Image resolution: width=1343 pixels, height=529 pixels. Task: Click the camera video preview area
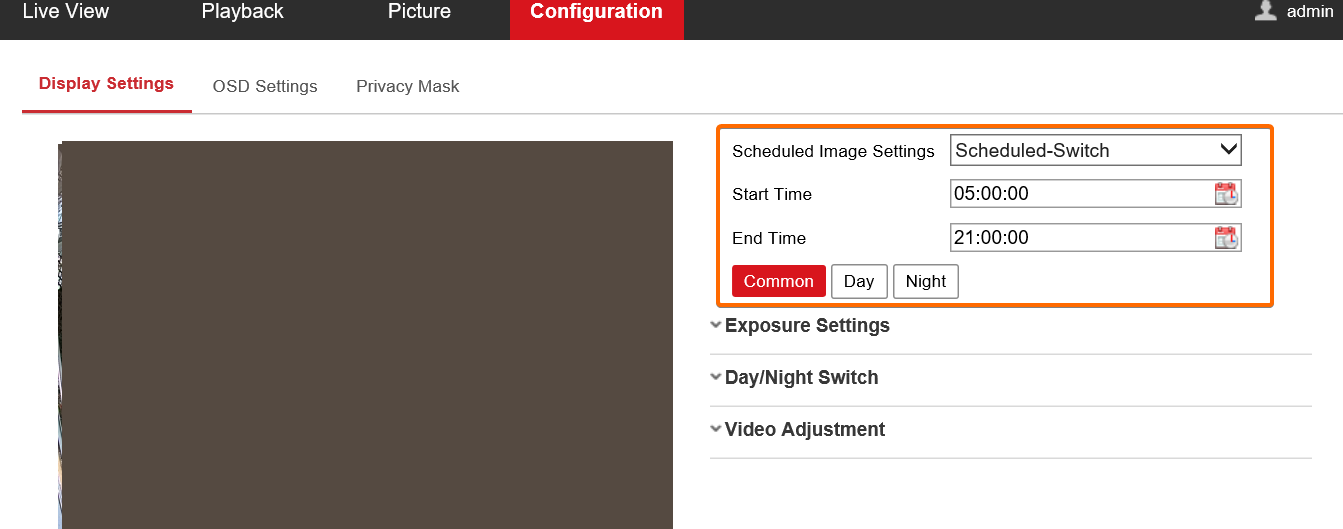(x=366, y=335)
